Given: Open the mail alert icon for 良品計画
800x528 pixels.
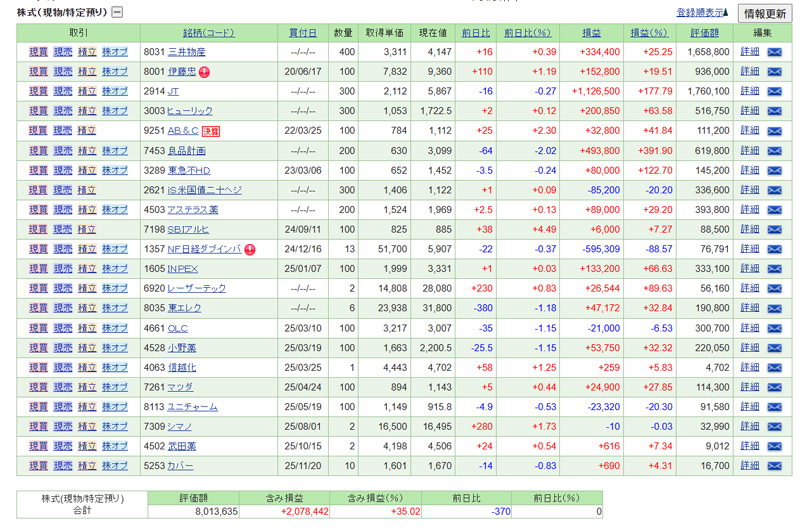Looking at the screenshot, I should pyautogui.click(x=774, y=150).
